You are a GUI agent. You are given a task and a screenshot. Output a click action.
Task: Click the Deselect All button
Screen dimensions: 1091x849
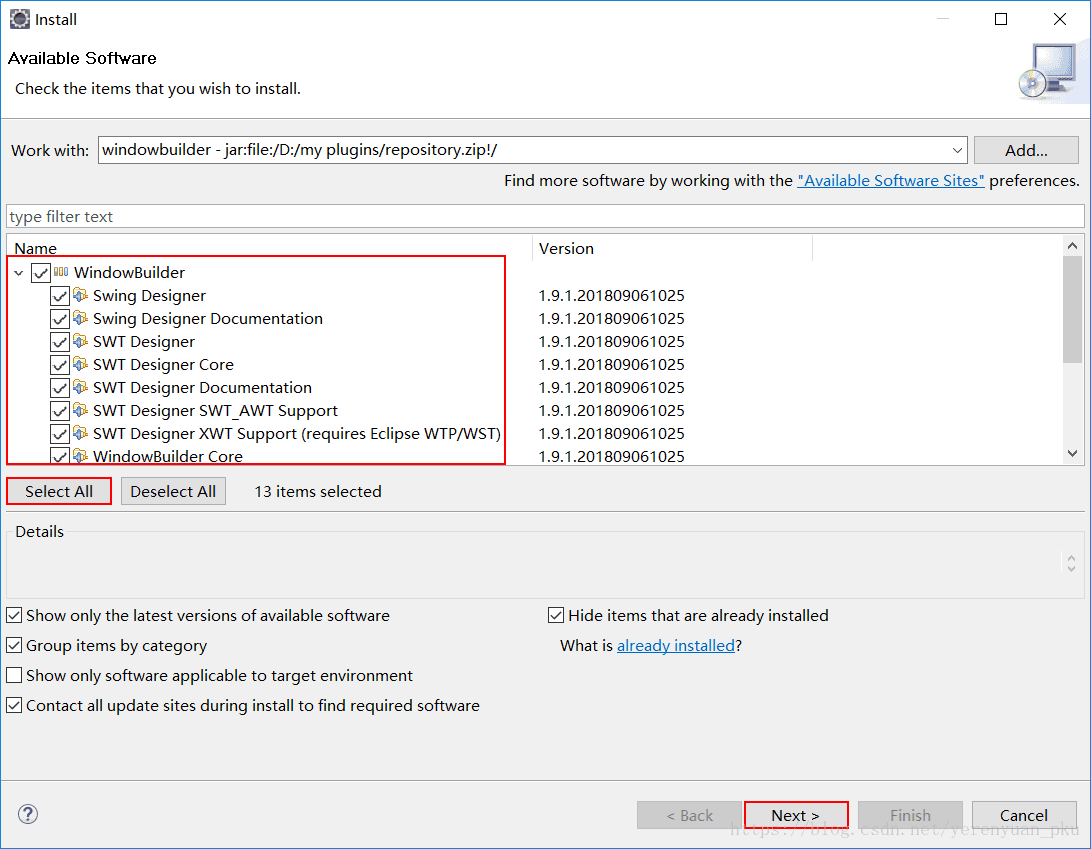coord(173,491)
